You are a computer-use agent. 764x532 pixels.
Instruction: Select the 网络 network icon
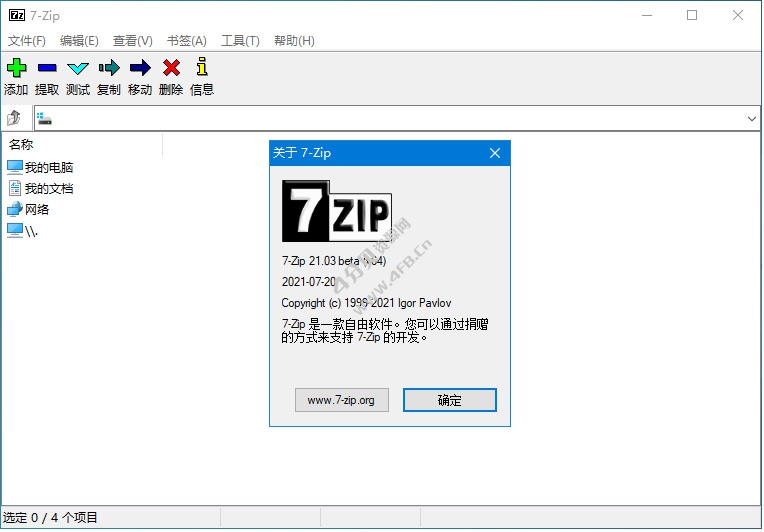point(15,209)
